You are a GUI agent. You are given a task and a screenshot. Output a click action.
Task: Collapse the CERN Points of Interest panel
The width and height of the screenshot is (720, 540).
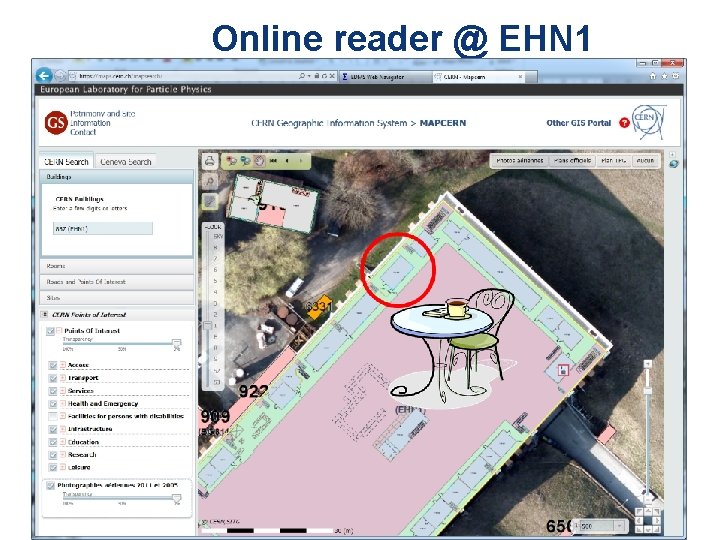click(x=45, y=315)
